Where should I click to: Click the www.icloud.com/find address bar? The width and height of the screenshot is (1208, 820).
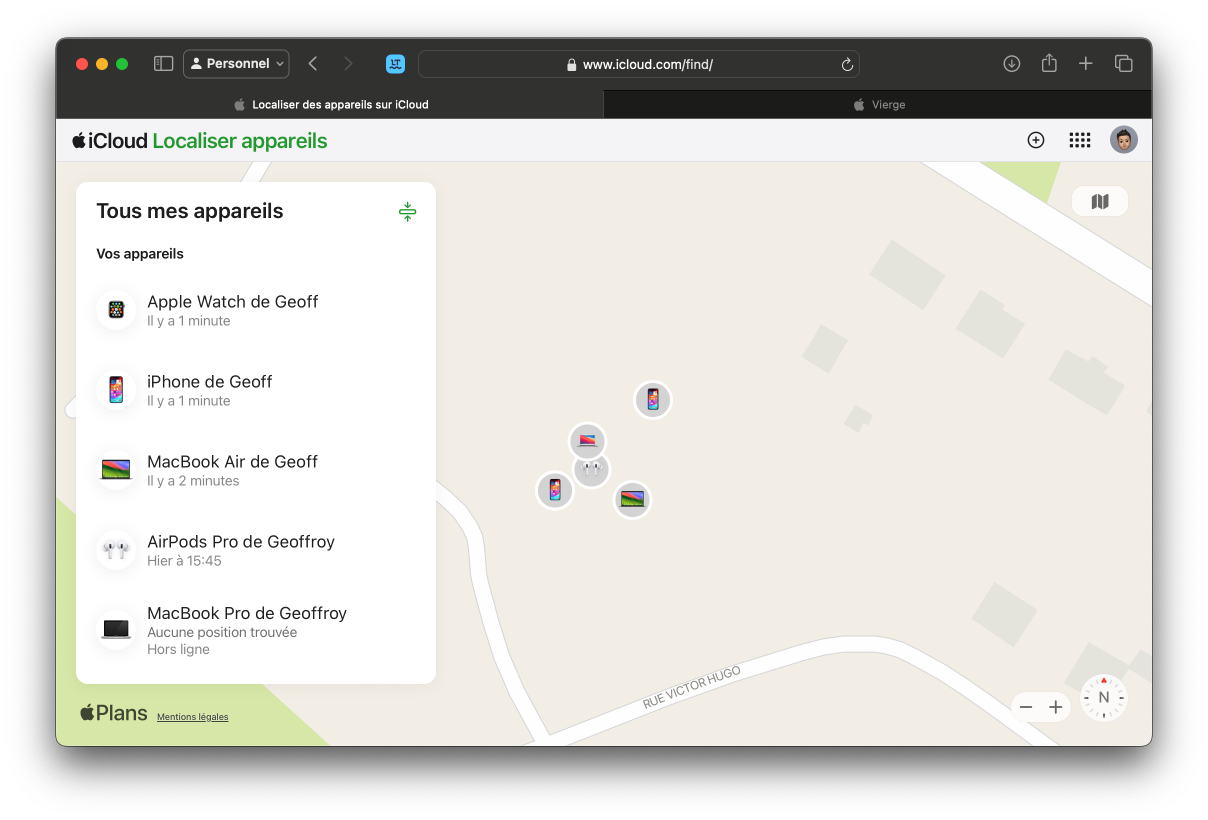click(639, 64)
